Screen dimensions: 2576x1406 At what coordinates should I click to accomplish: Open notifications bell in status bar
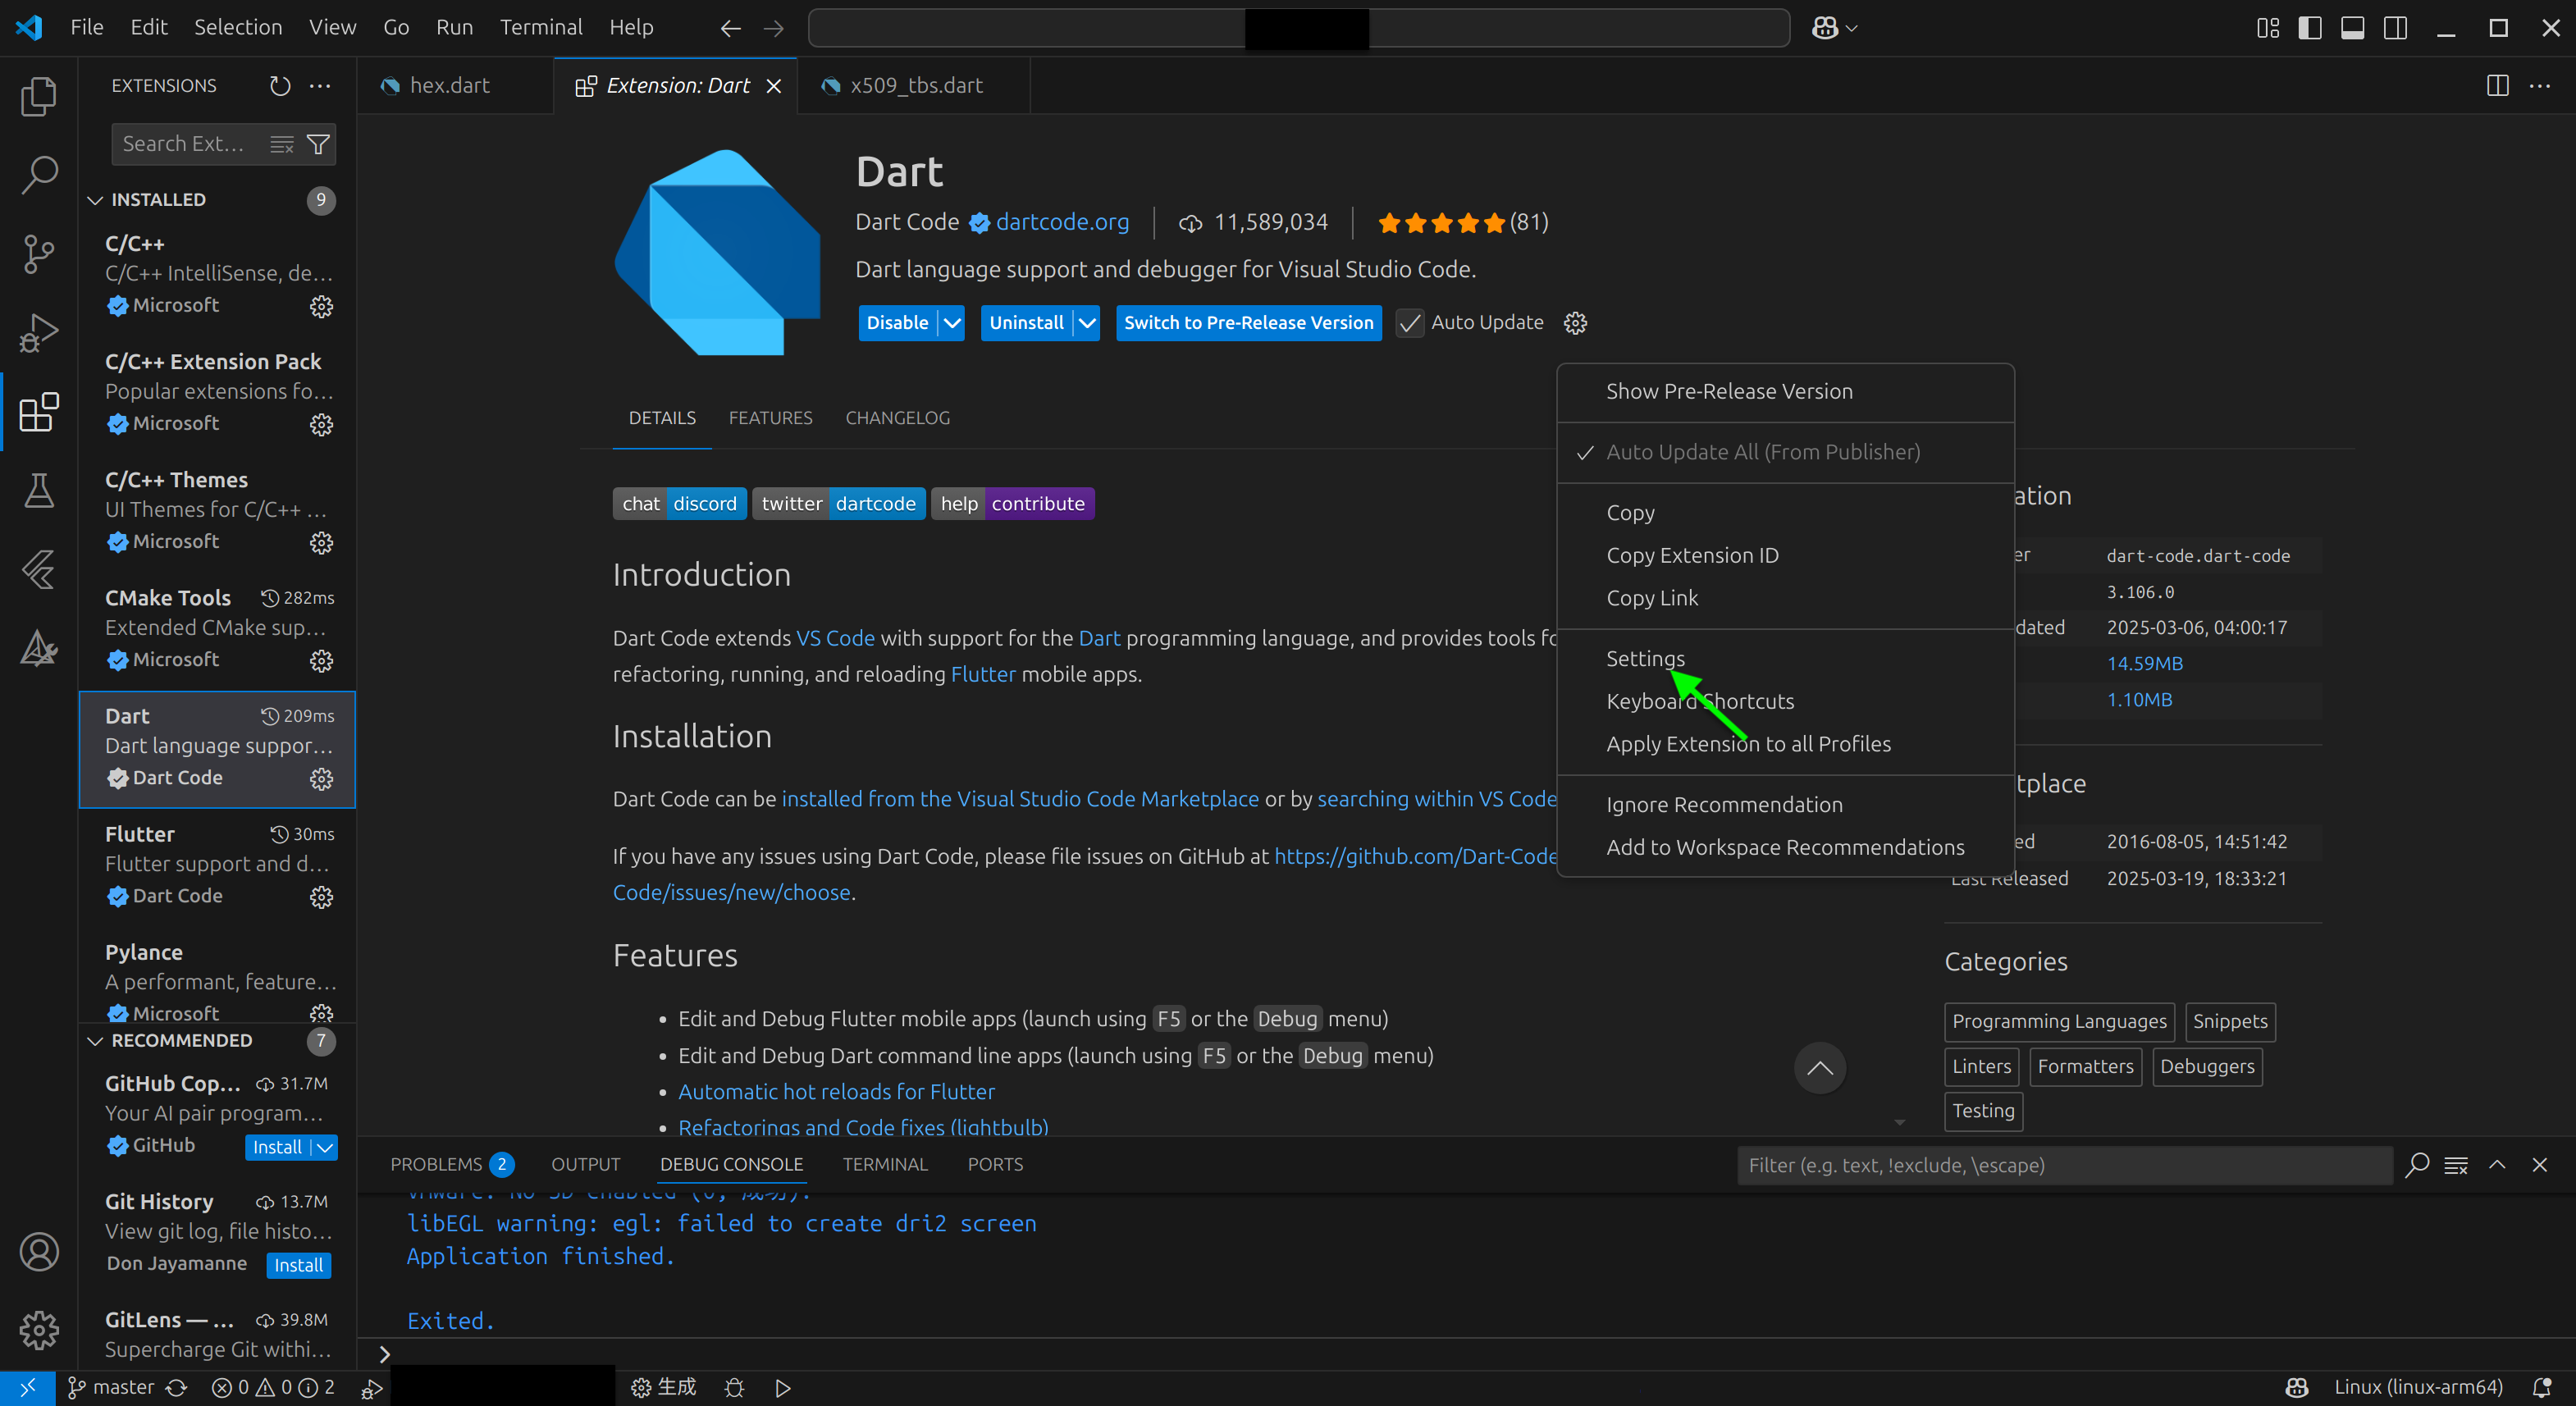point(2541,1388)
